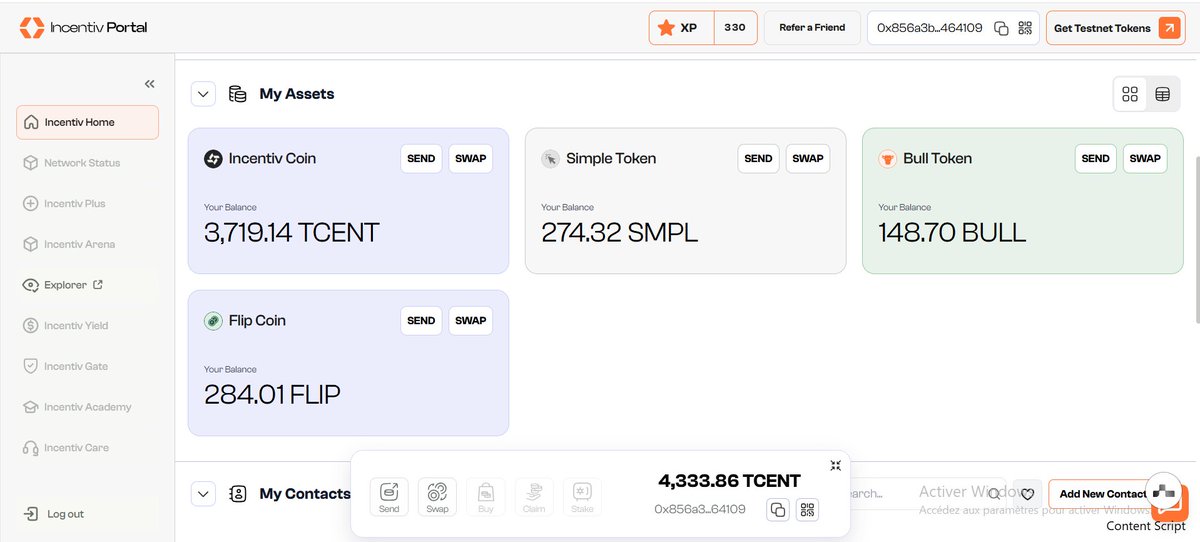Click Swap in floating wallet bar
This screenshot has height=542, width=1200.
pos(437,497)
